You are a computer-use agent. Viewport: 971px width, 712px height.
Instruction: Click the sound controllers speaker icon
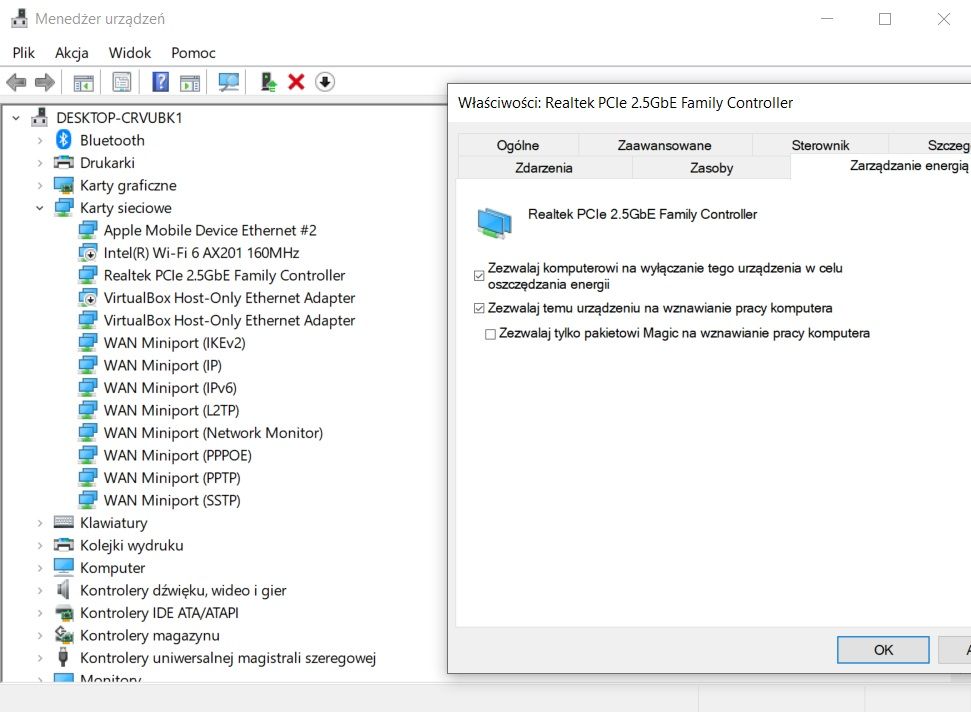click(63, 589)
